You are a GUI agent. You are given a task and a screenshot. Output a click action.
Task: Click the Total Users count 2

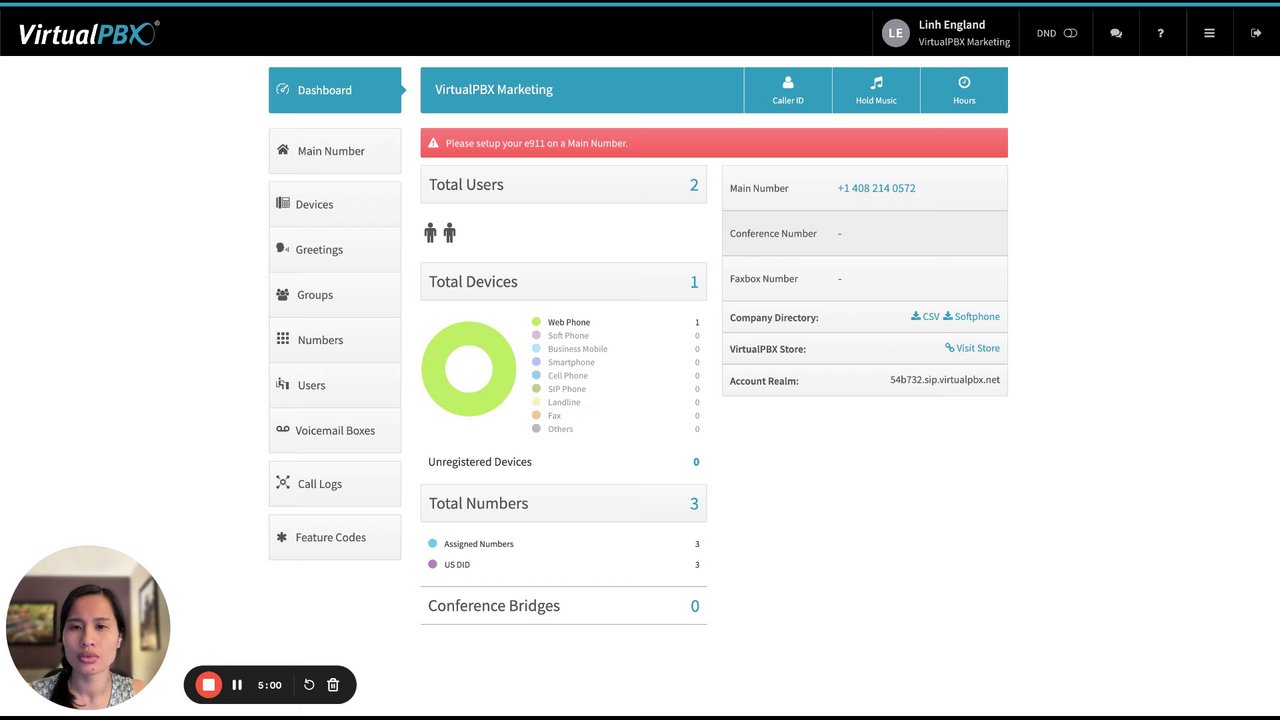(694, 185)
